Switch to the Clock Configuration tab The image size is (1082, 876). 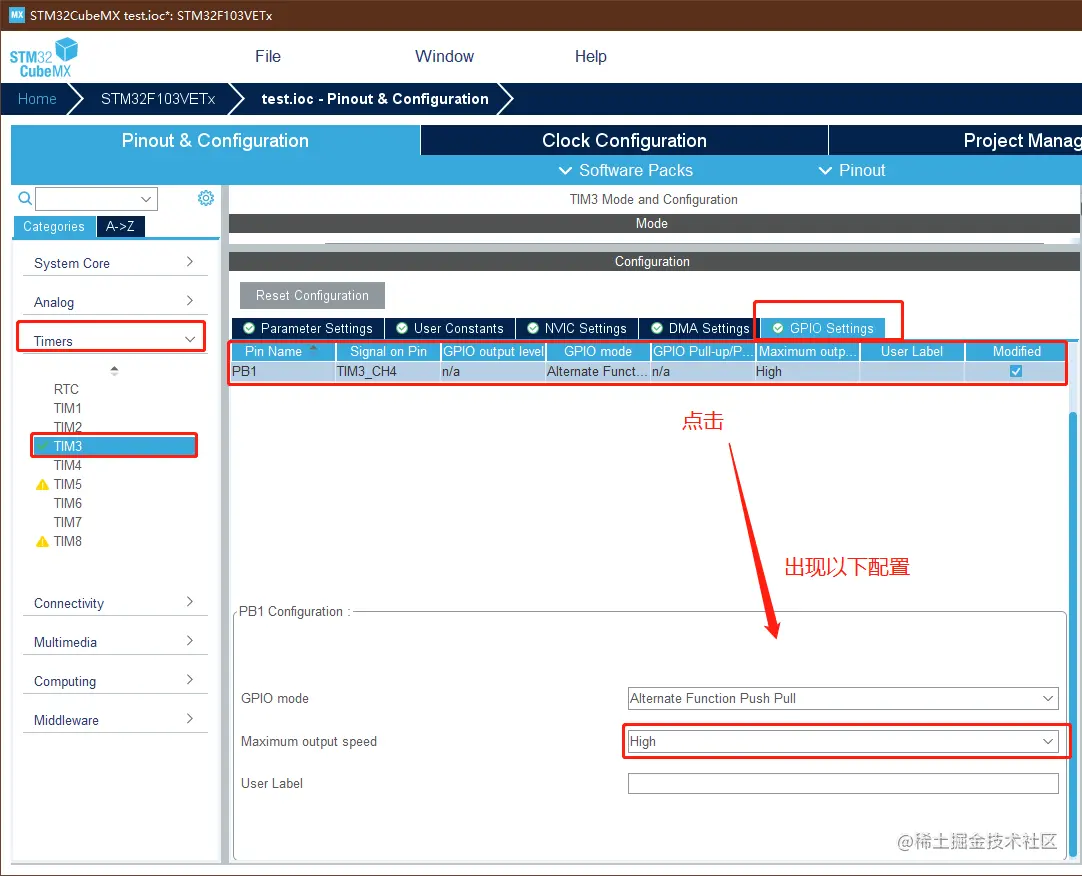click(x=624, y=140)
